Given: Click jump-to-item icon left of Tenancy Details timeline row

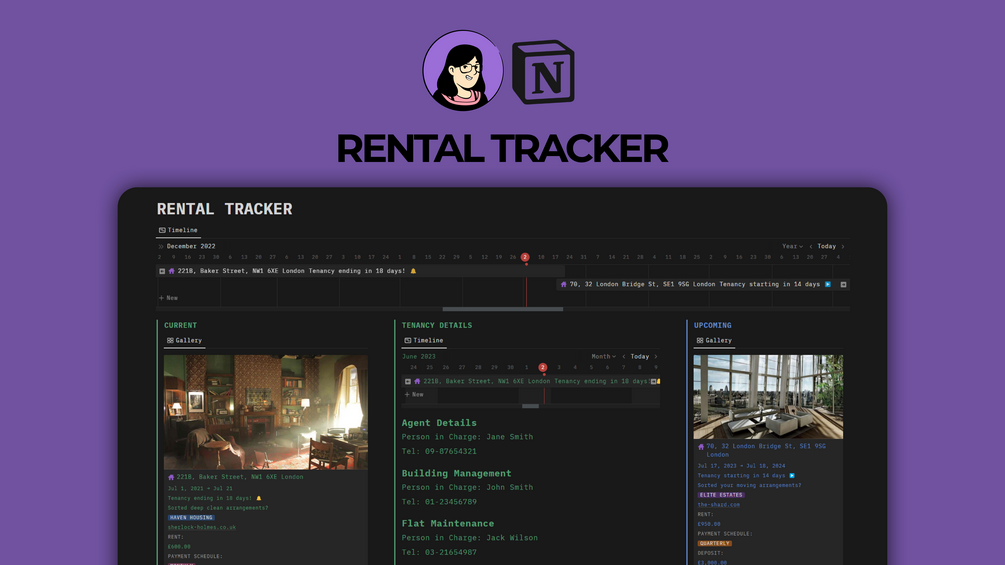Looking at the screenshot, I should click(x=408, y=381).
